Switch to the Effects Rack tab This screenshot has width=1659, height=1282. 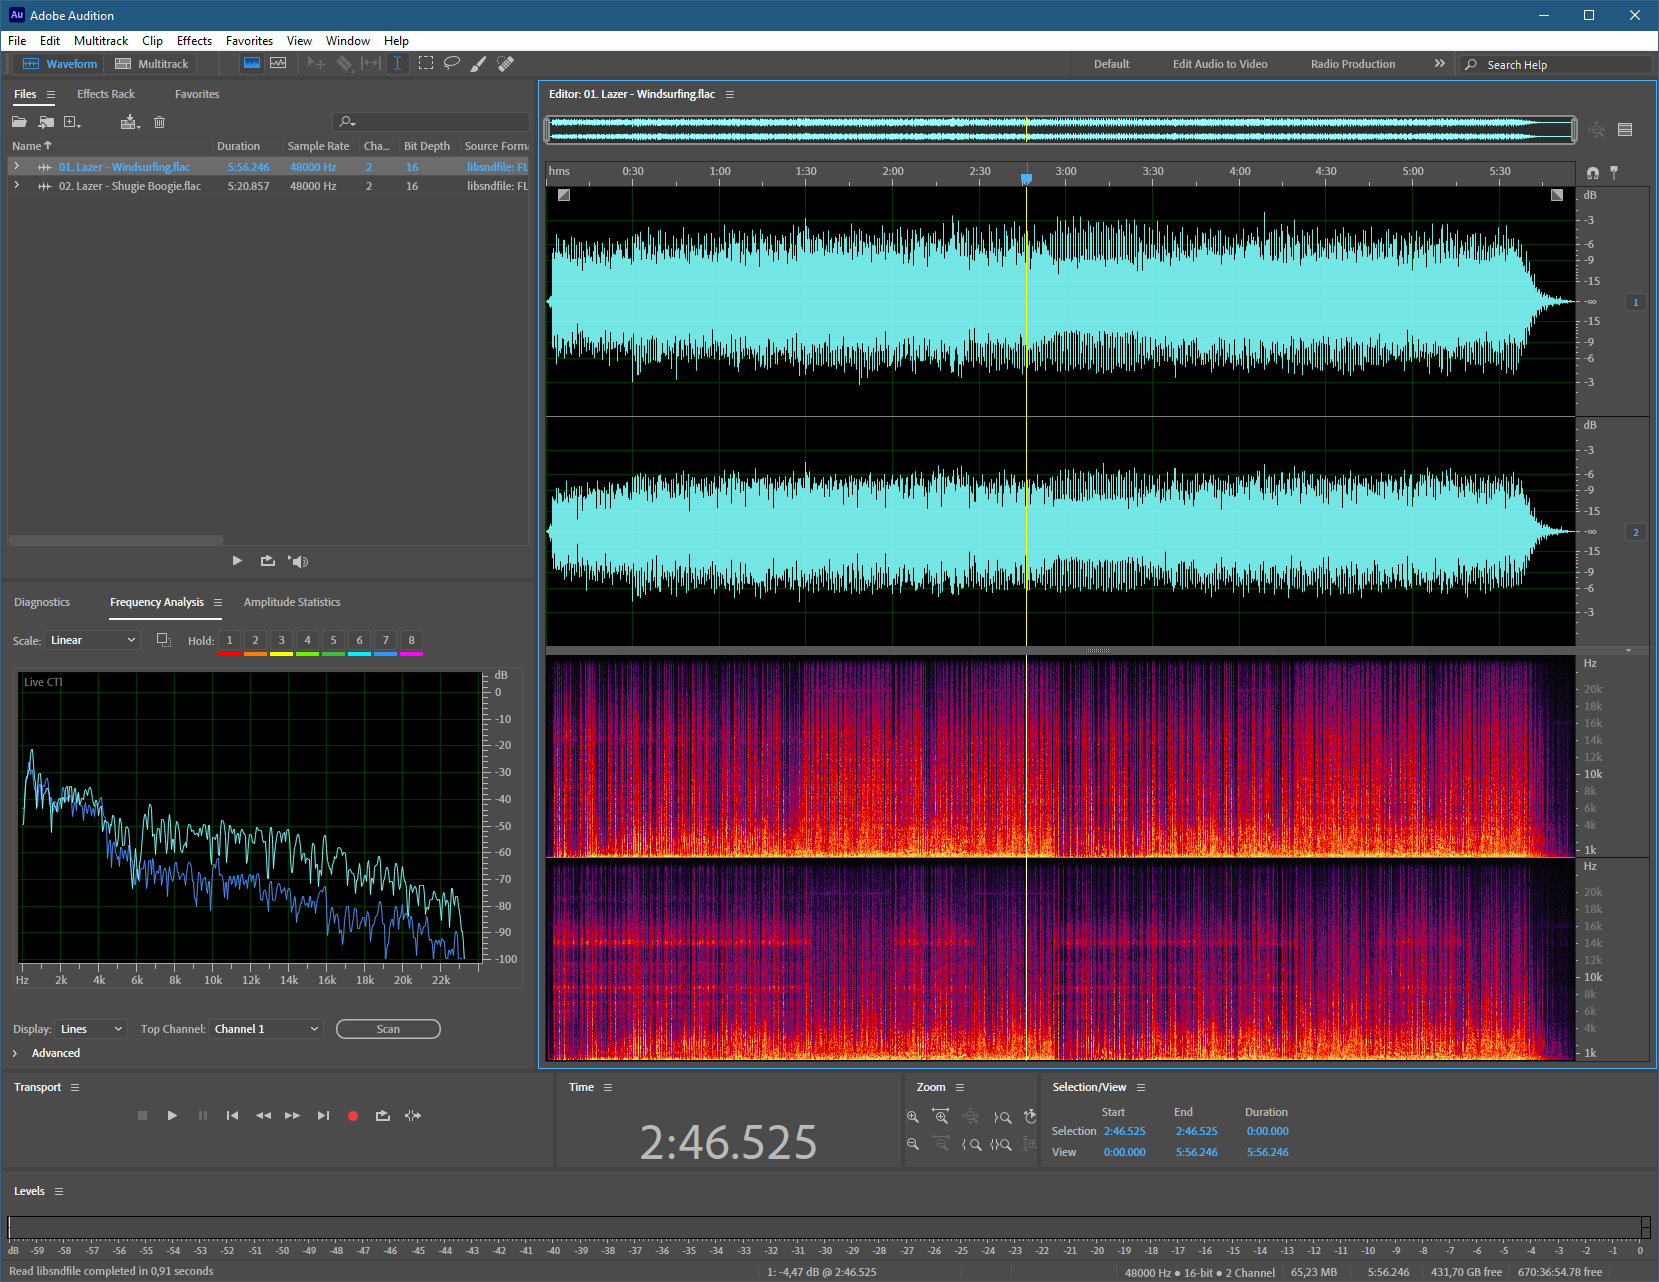(x=106, y=94)
